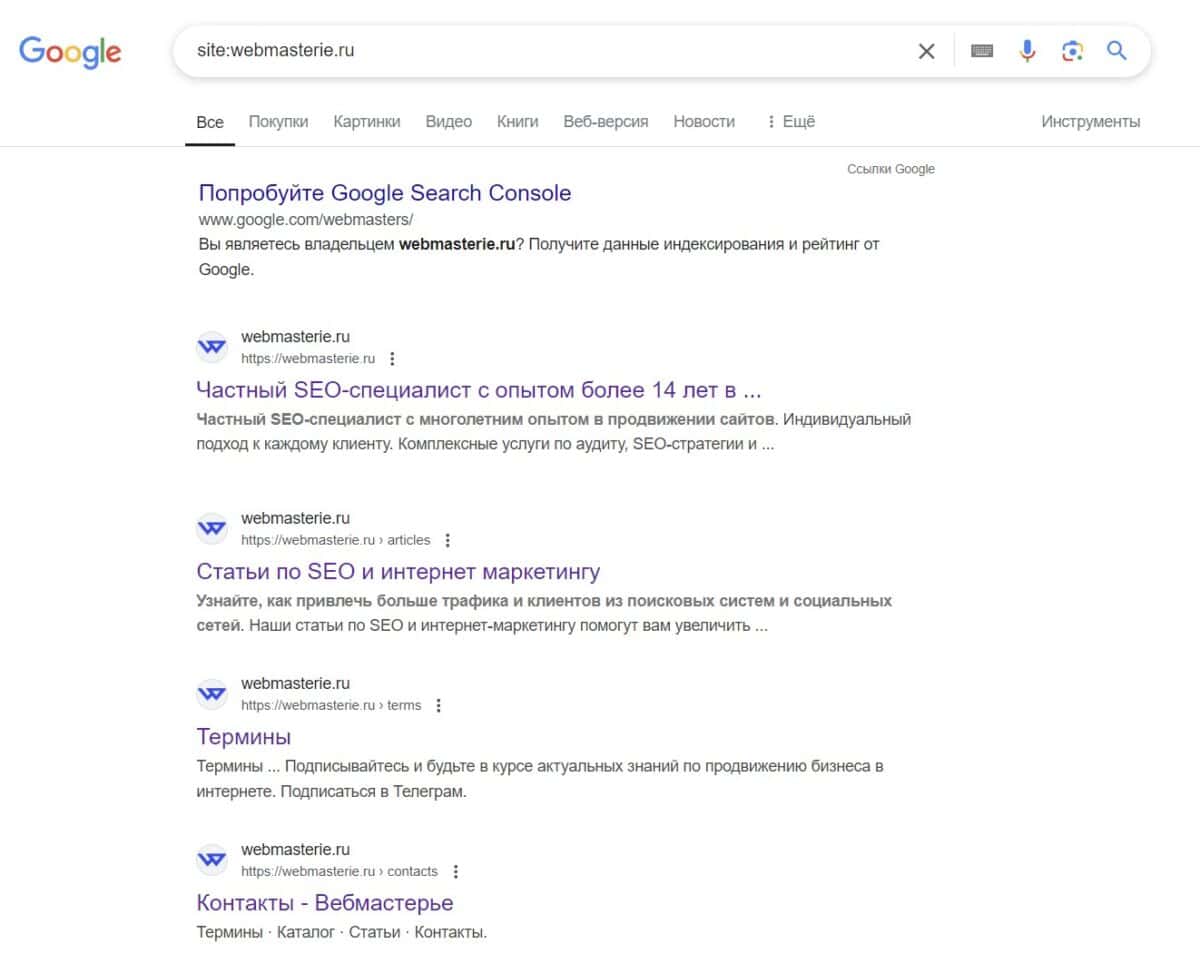
Task: Open the Инструменты menu
Action: coord(1089,121)
